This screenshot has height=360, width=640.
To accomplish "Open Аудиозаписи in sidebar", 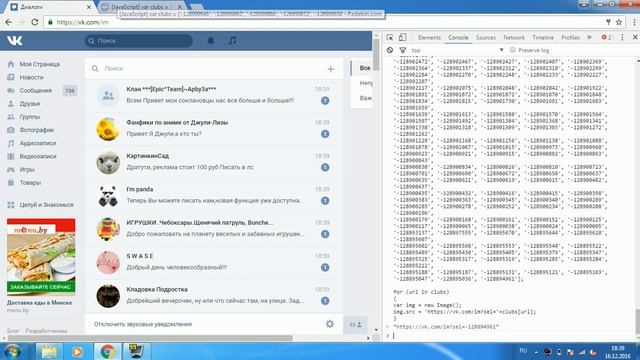I will click(38, 143).
